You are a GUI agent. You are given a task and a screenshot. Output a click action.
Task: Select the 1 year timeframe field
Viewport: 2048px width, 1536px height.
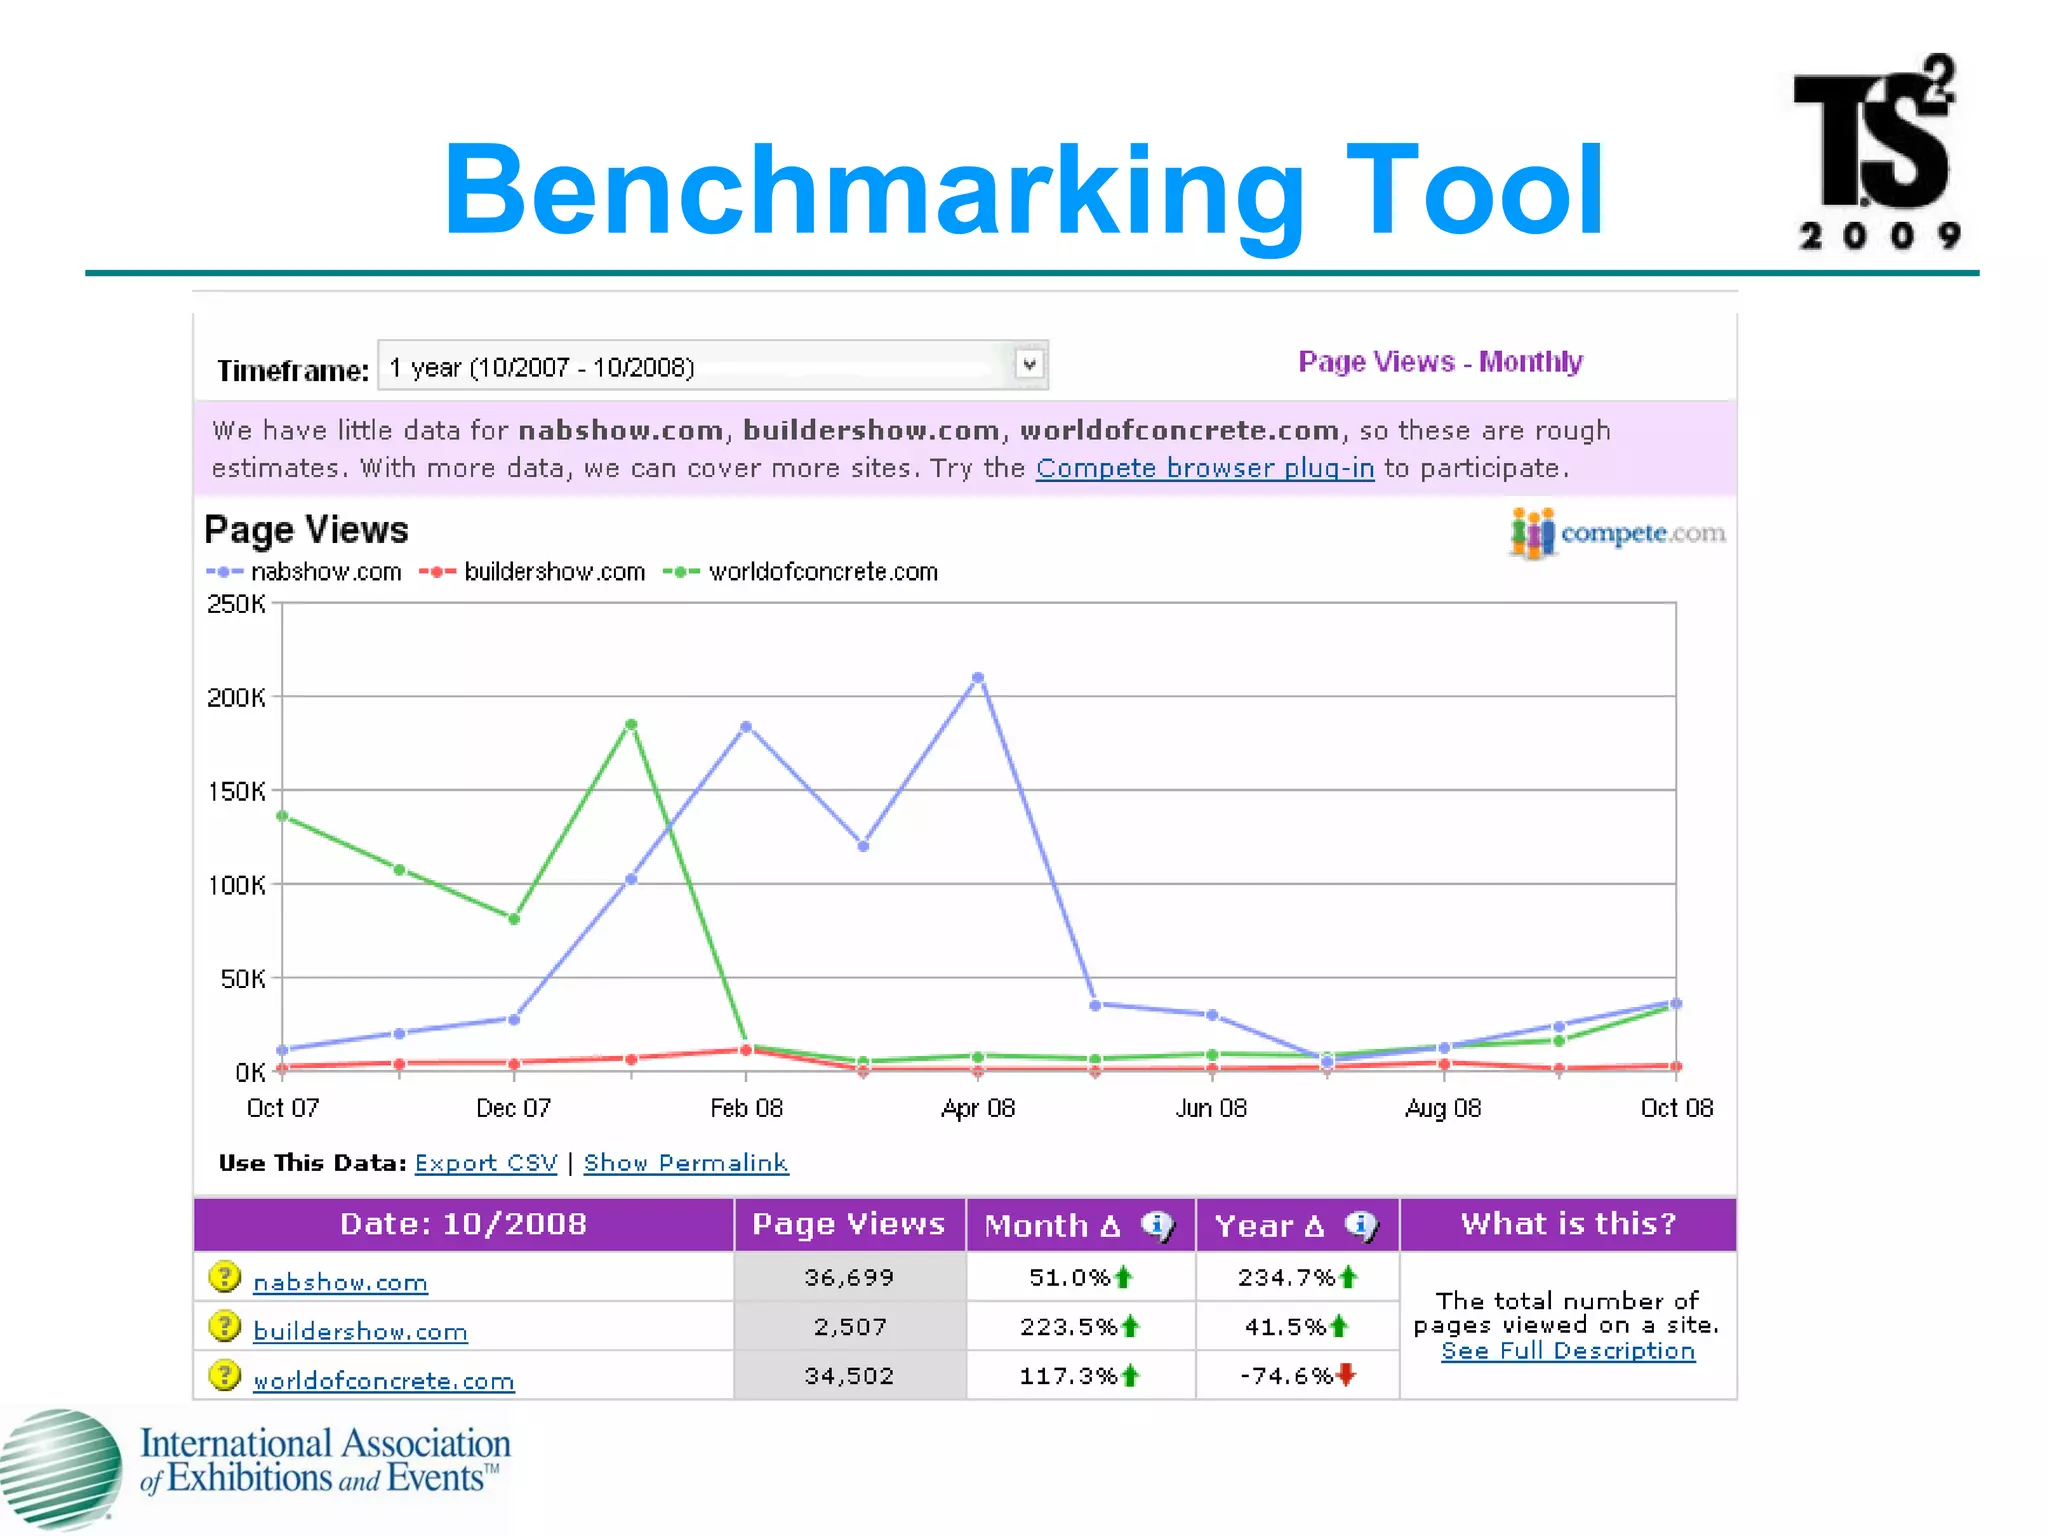[712, 366]
